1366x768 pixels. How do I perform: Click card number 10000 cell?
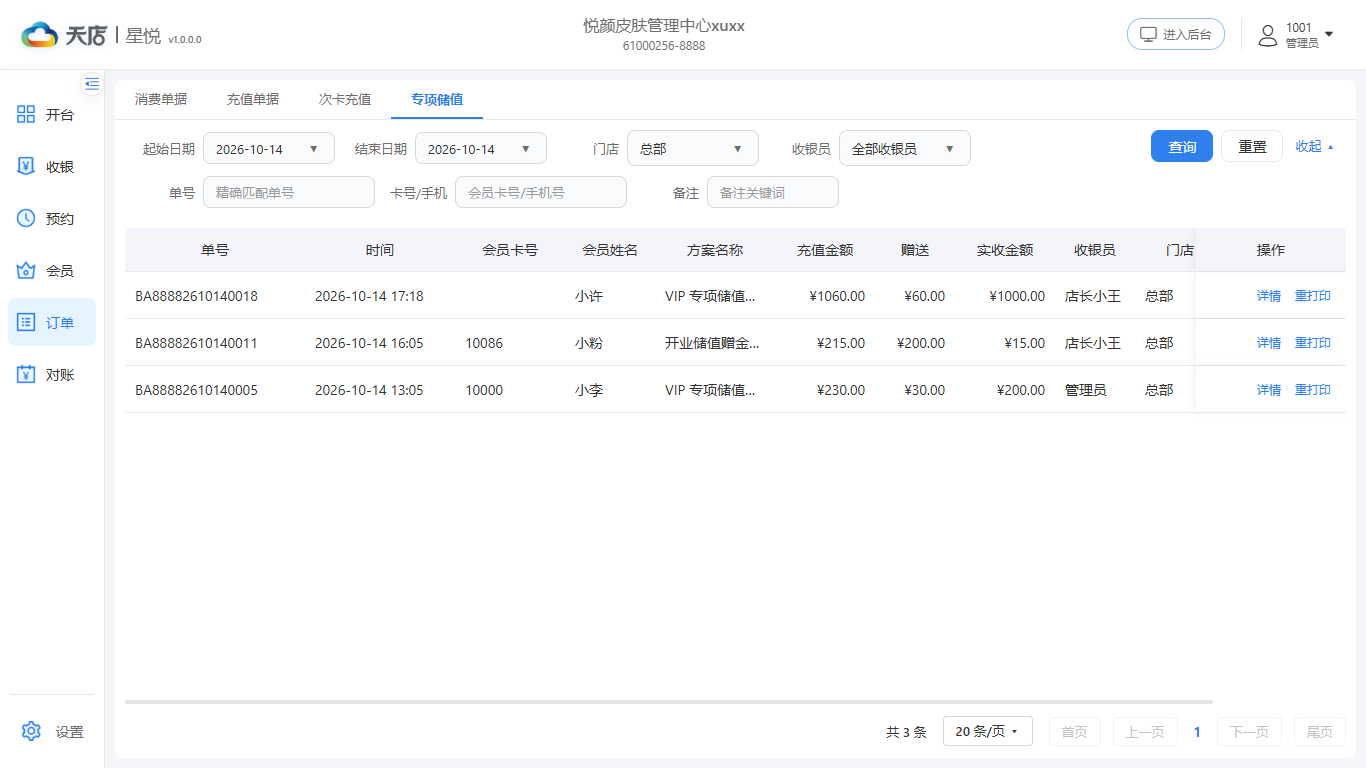(x=484, y=390)
